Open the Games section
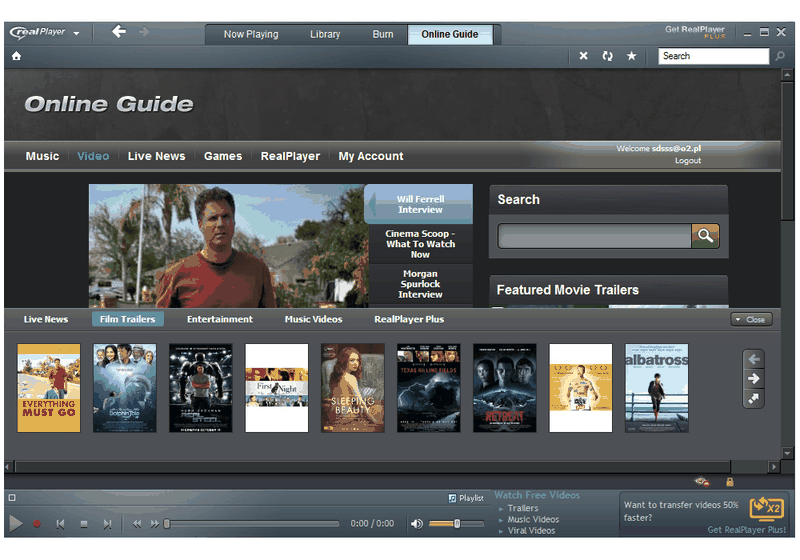This screenshot has height=560, width=800. pyautogui.click(x=223, y=156)
